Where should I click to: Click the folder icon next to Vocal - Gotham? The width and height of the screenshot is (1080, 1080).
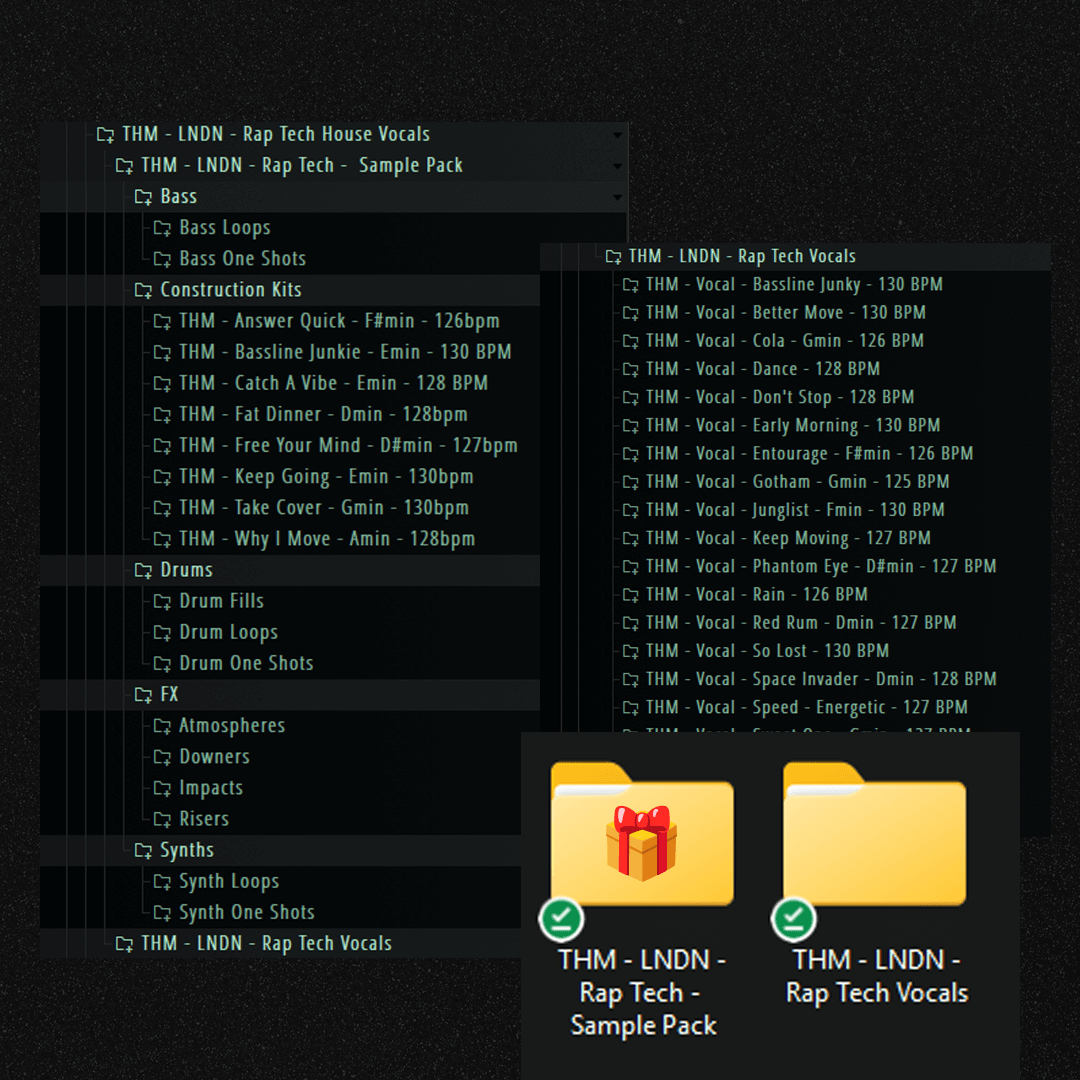(x=630, y=482)
